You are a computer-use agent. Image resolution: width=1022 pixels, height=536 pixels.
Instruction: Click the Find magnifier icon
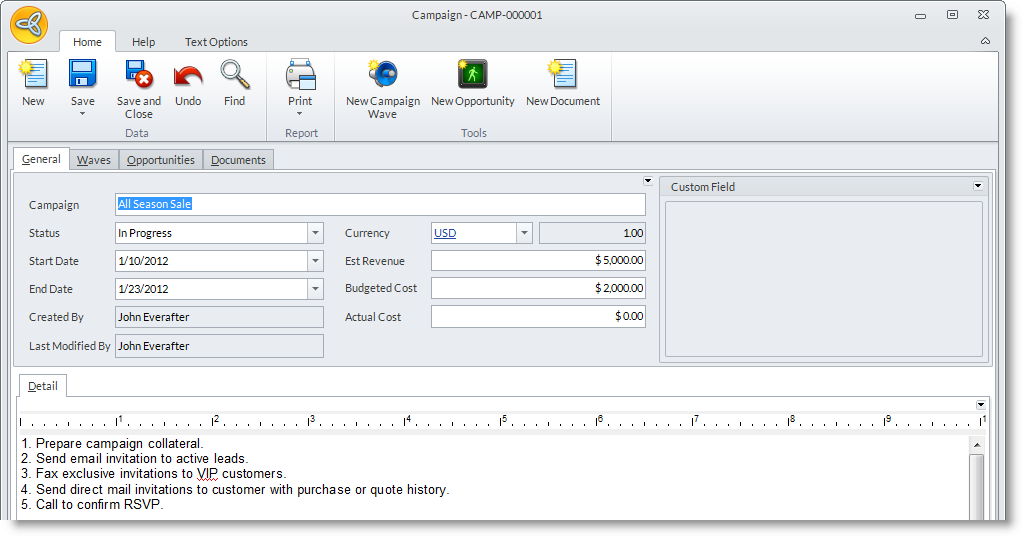234,76
